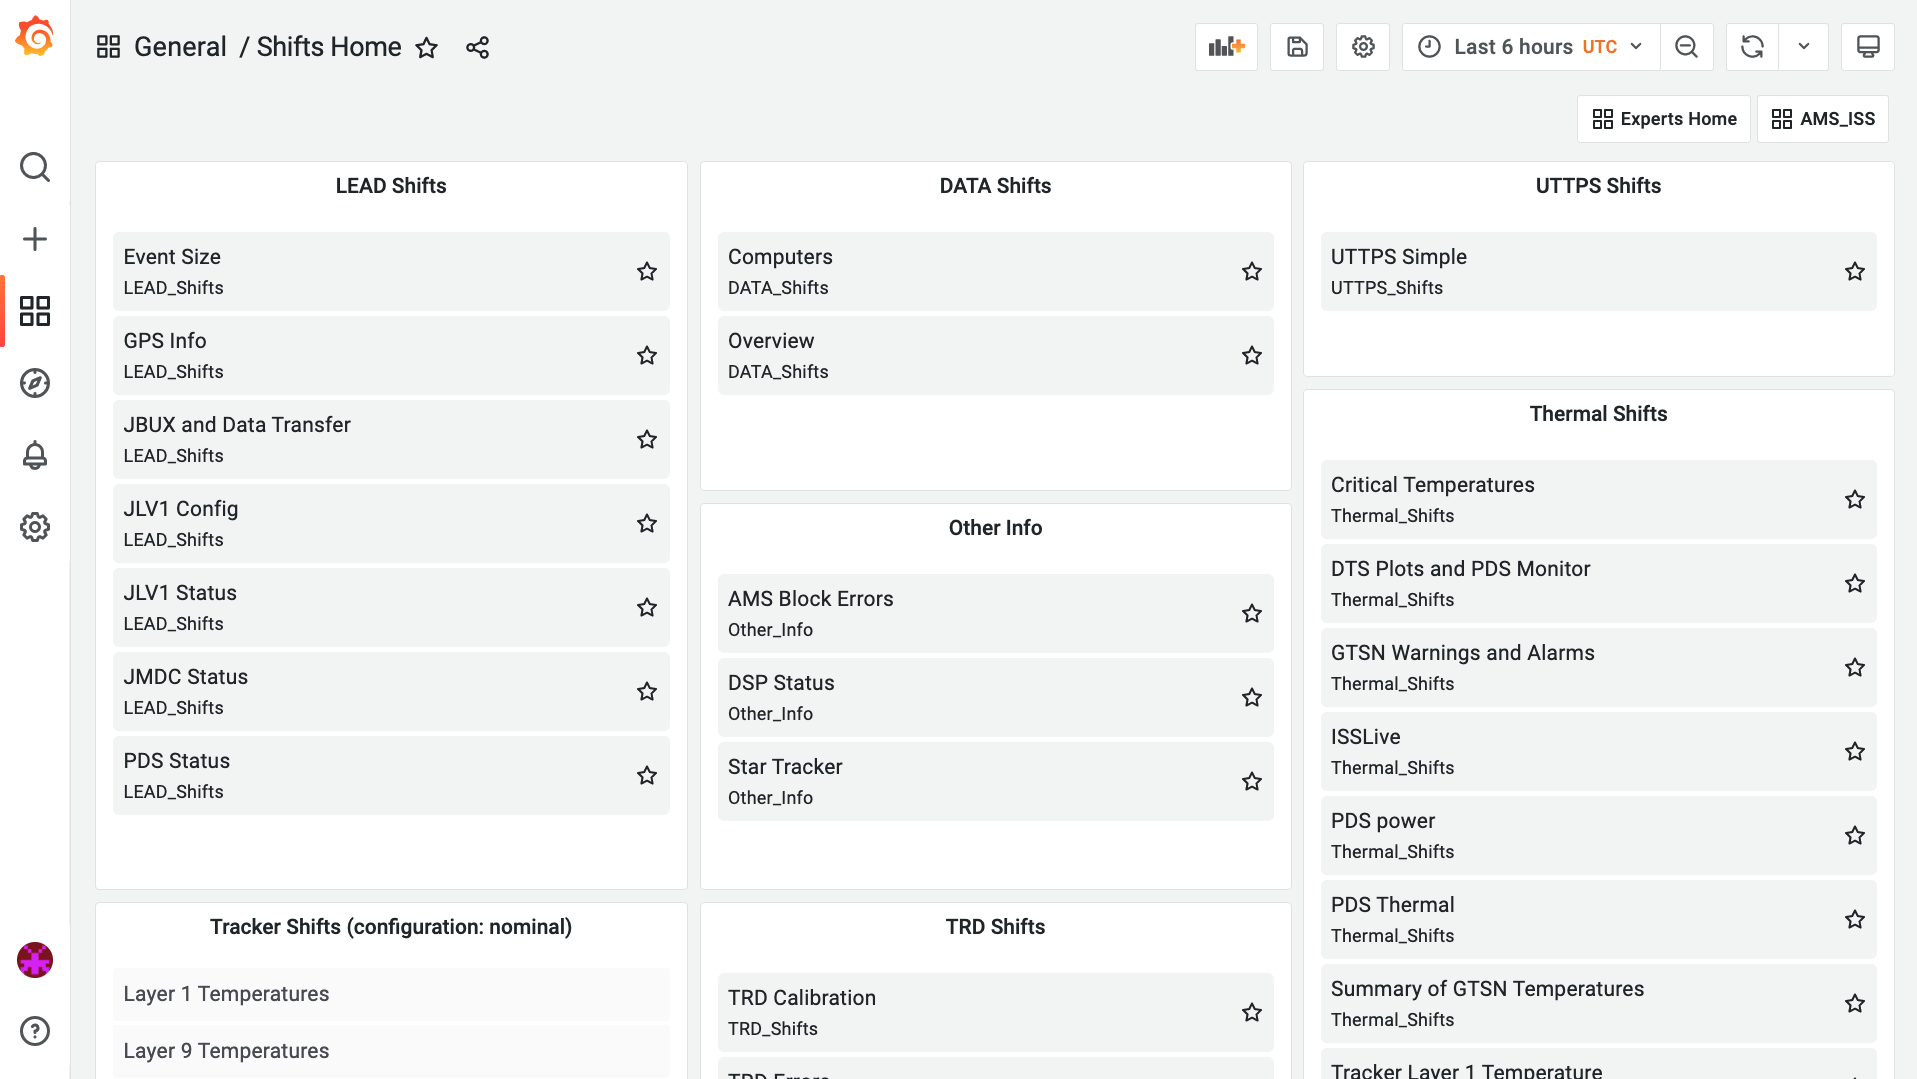Click the Add panel icon in toolbar

click(1226, 47)
